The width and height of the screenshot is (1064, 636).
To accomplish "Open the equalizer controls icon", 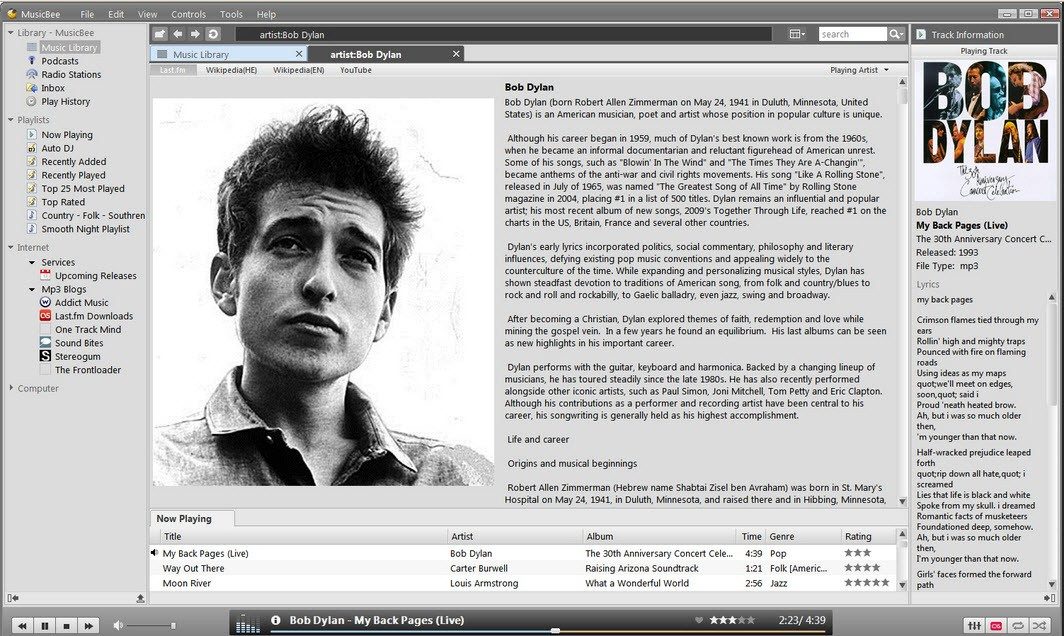I will click(974, 625).
